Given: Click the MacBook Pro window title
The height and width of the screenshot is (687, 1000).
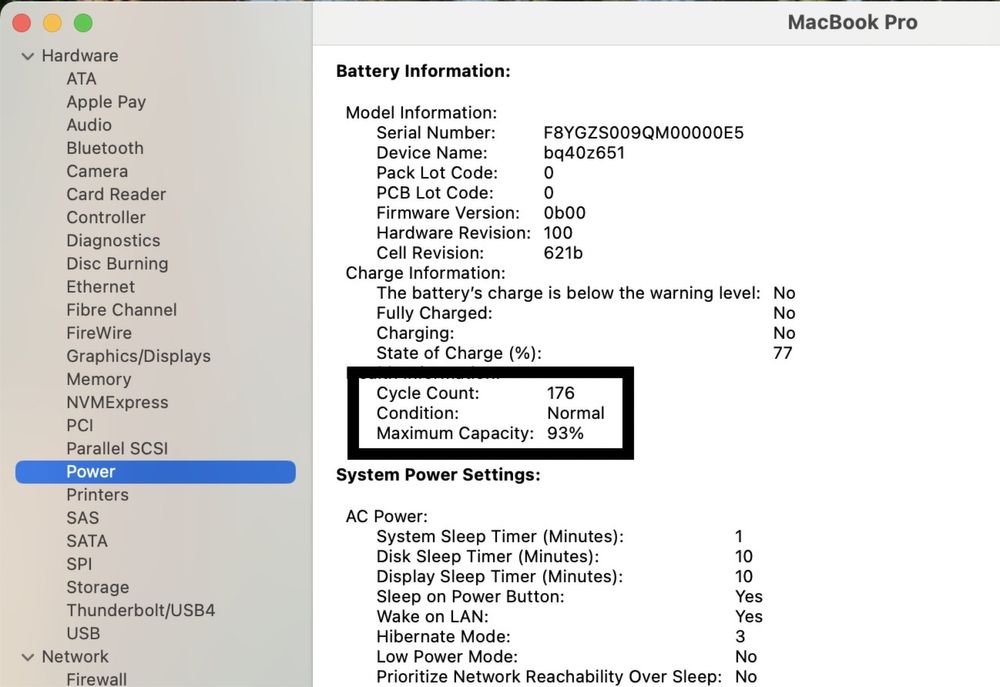Looking at the screenshot, I should pos(853,22).
